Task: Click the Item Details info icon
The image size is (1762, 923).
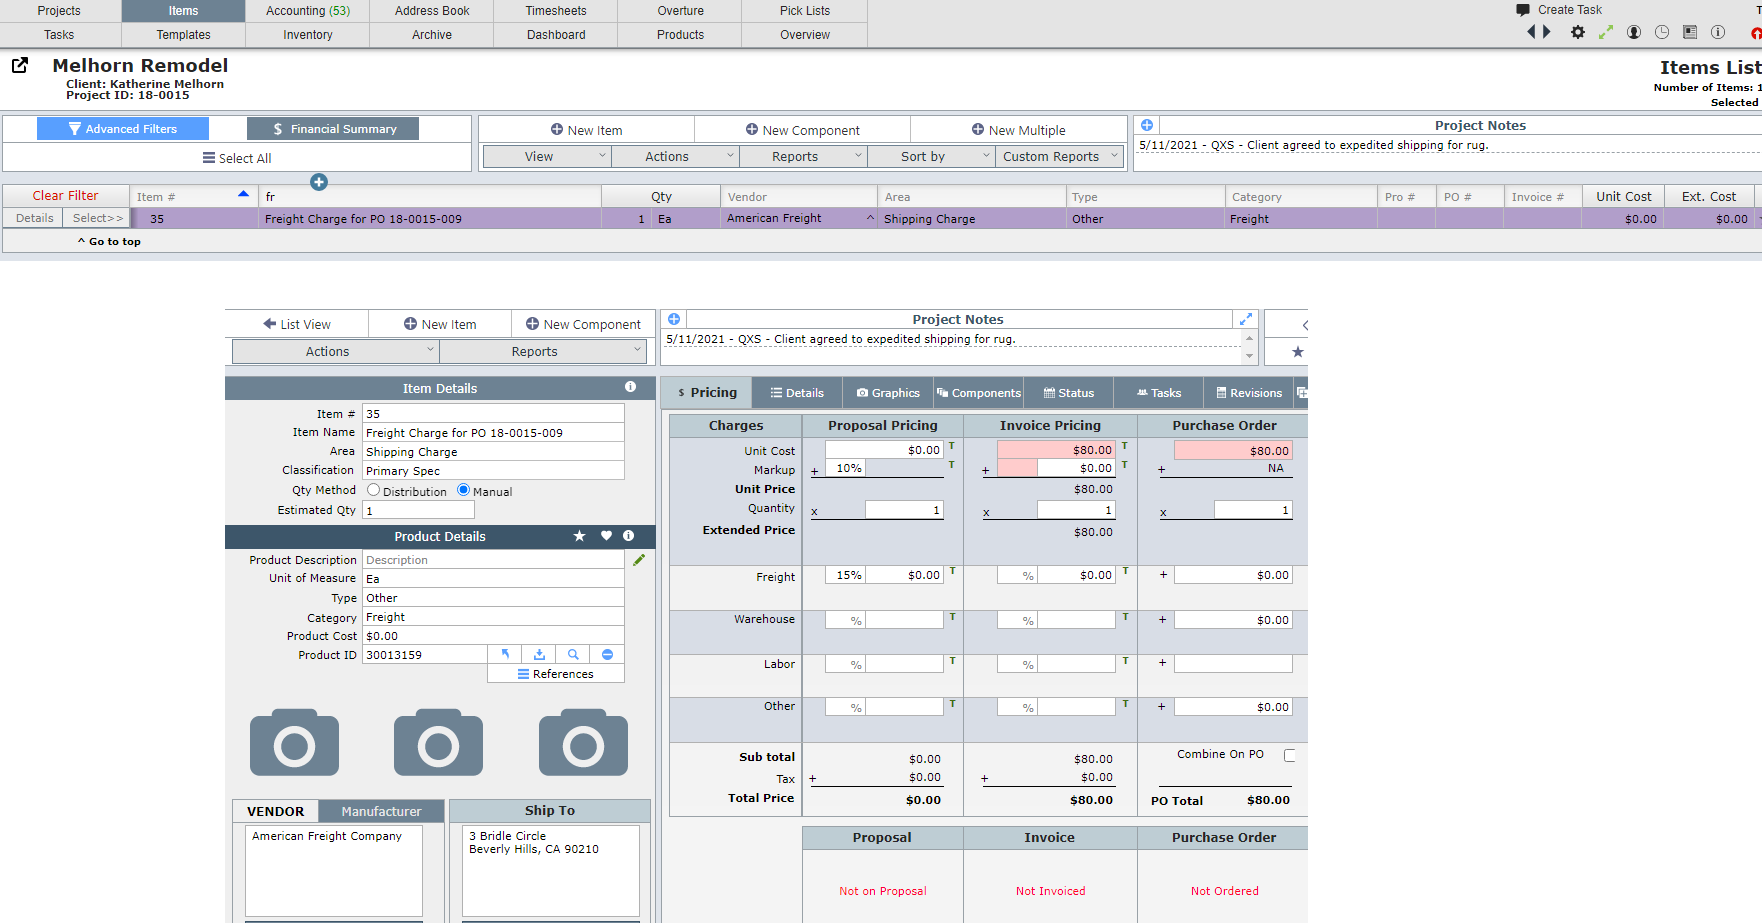Action: pos(630,387)
